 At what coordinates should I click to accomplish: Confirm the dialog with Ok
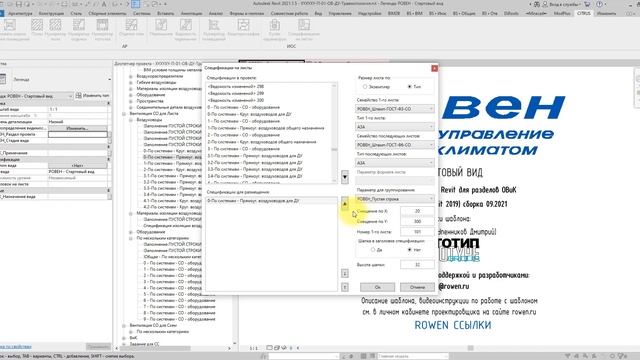pos(378,287)
